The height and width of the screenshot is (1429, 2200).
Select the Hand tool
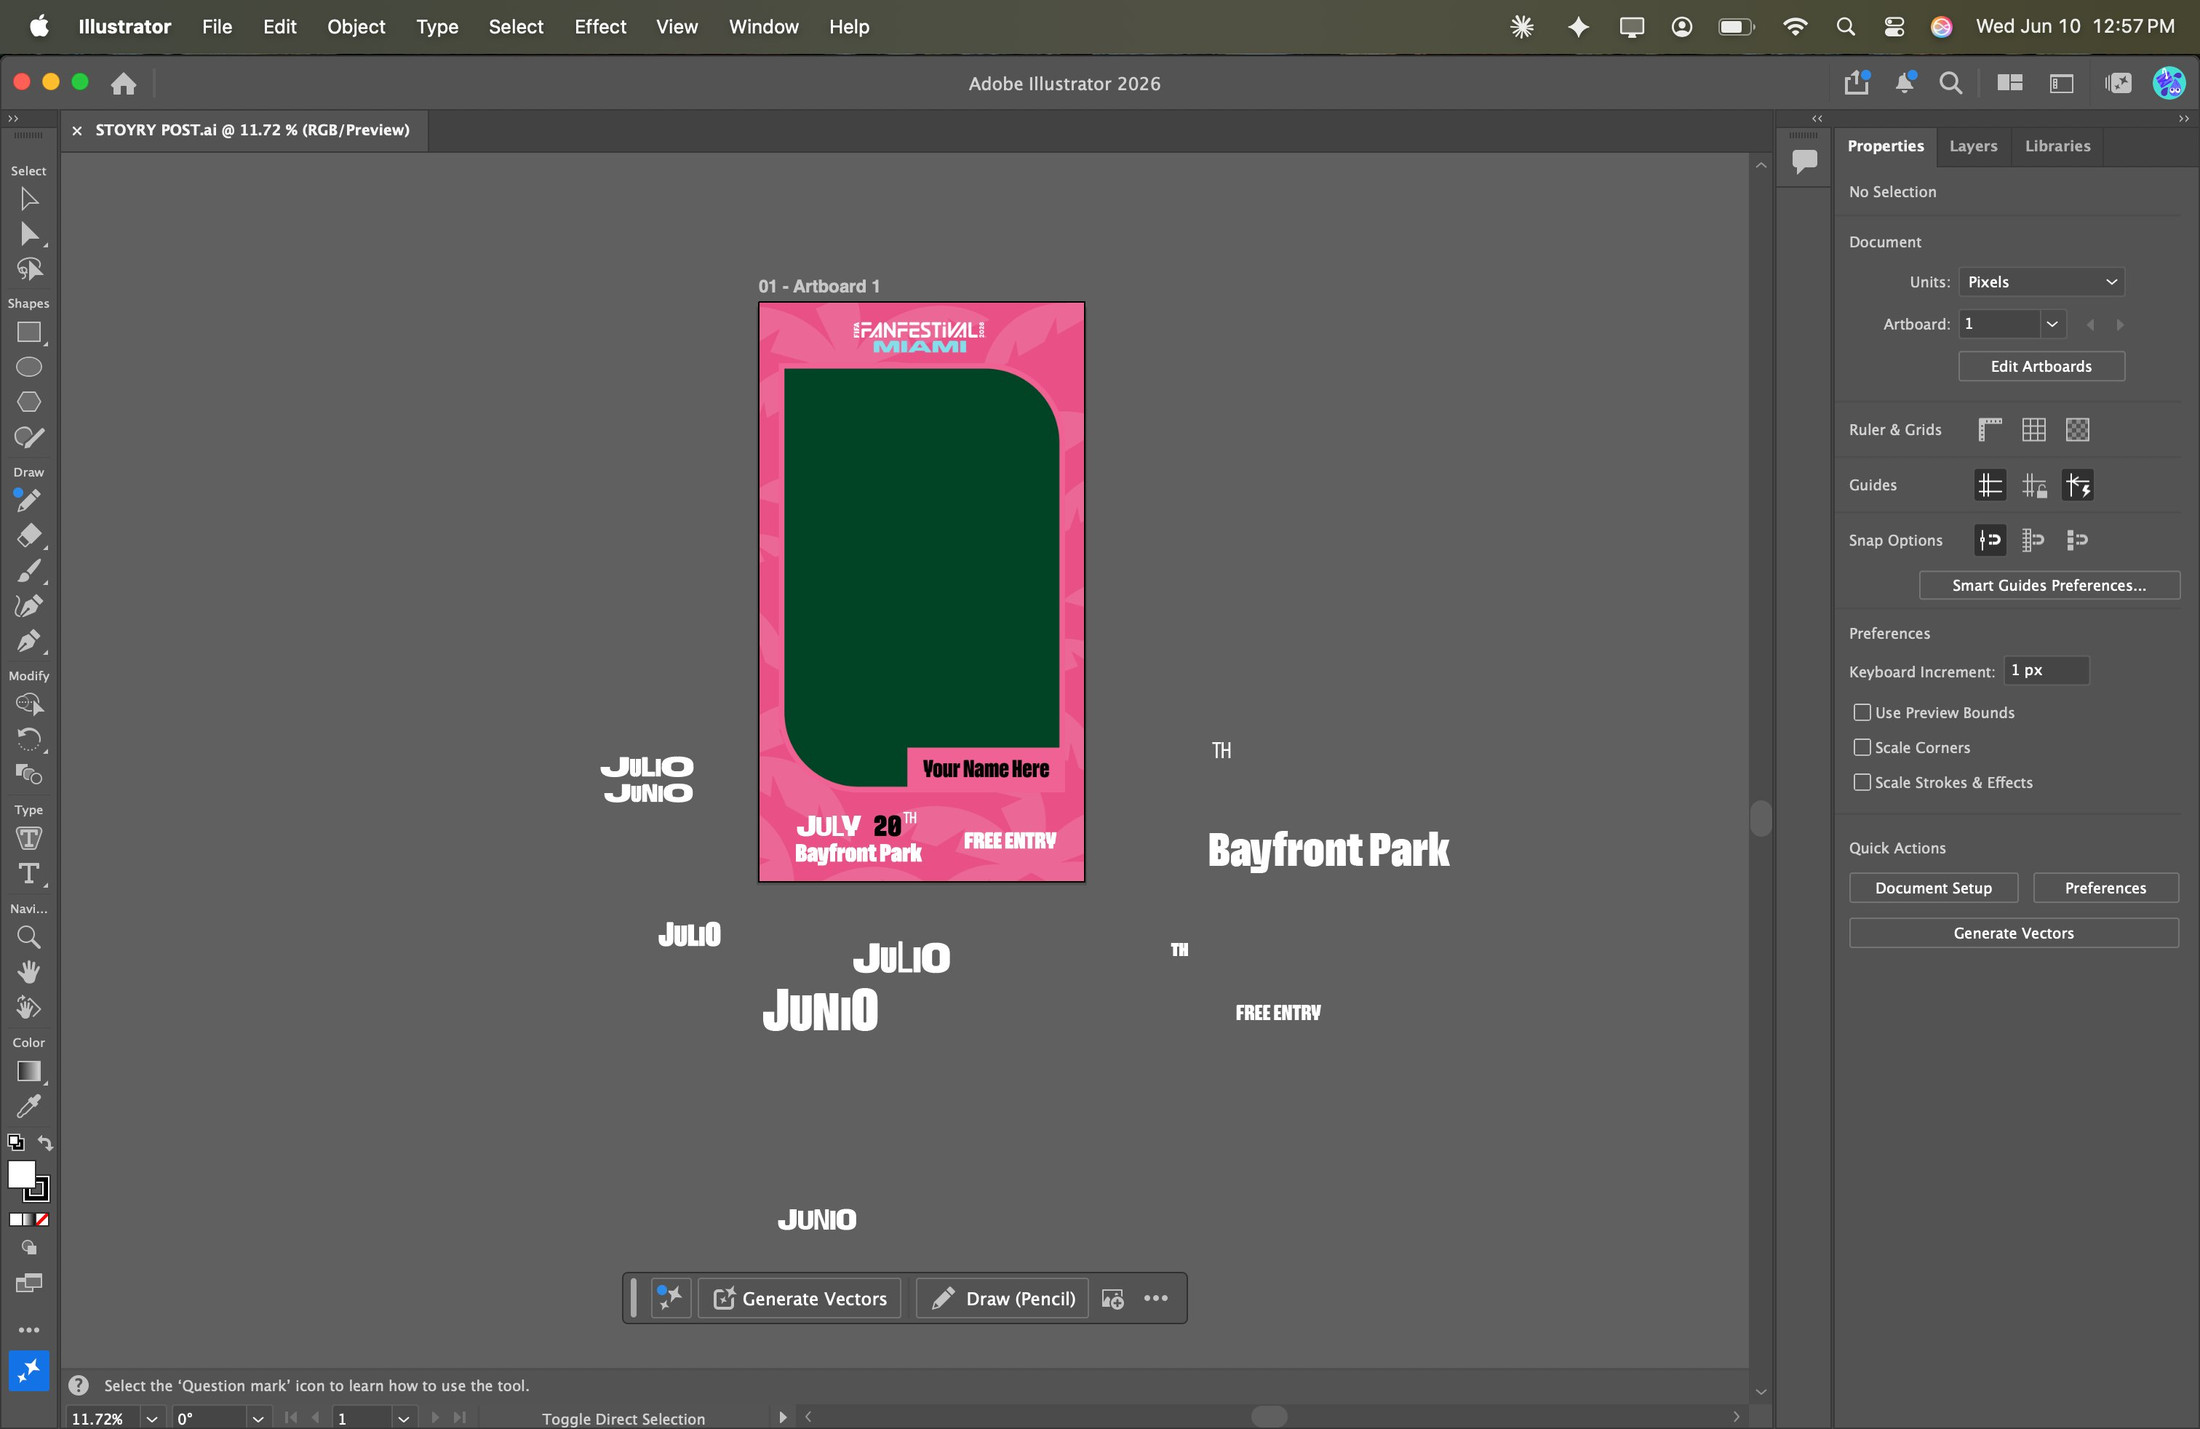pyautogui.click(x=28, y=972)
